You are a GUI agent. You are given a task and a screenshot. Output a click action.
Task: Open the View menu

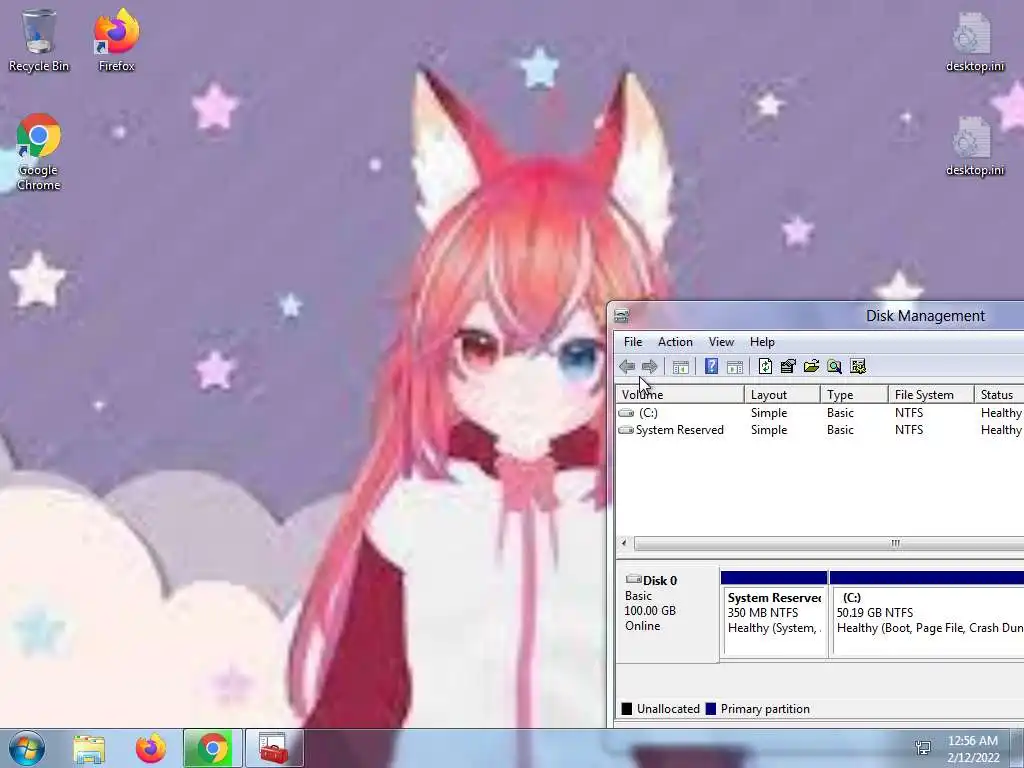722,342
